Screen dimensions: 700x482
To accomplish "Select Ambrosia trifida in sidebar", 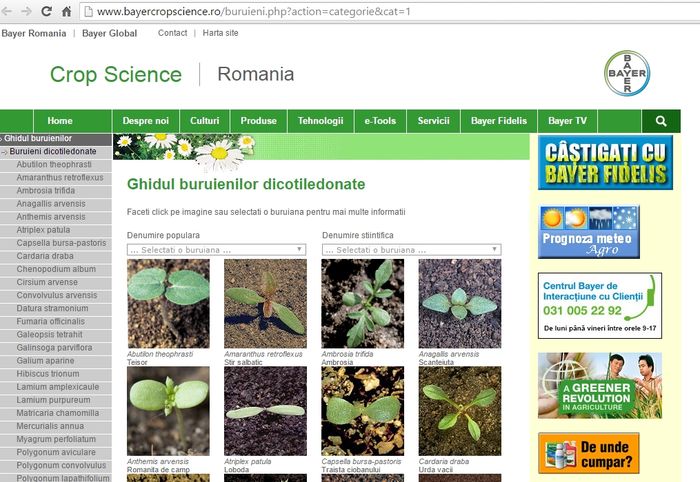I will point(56,191).
